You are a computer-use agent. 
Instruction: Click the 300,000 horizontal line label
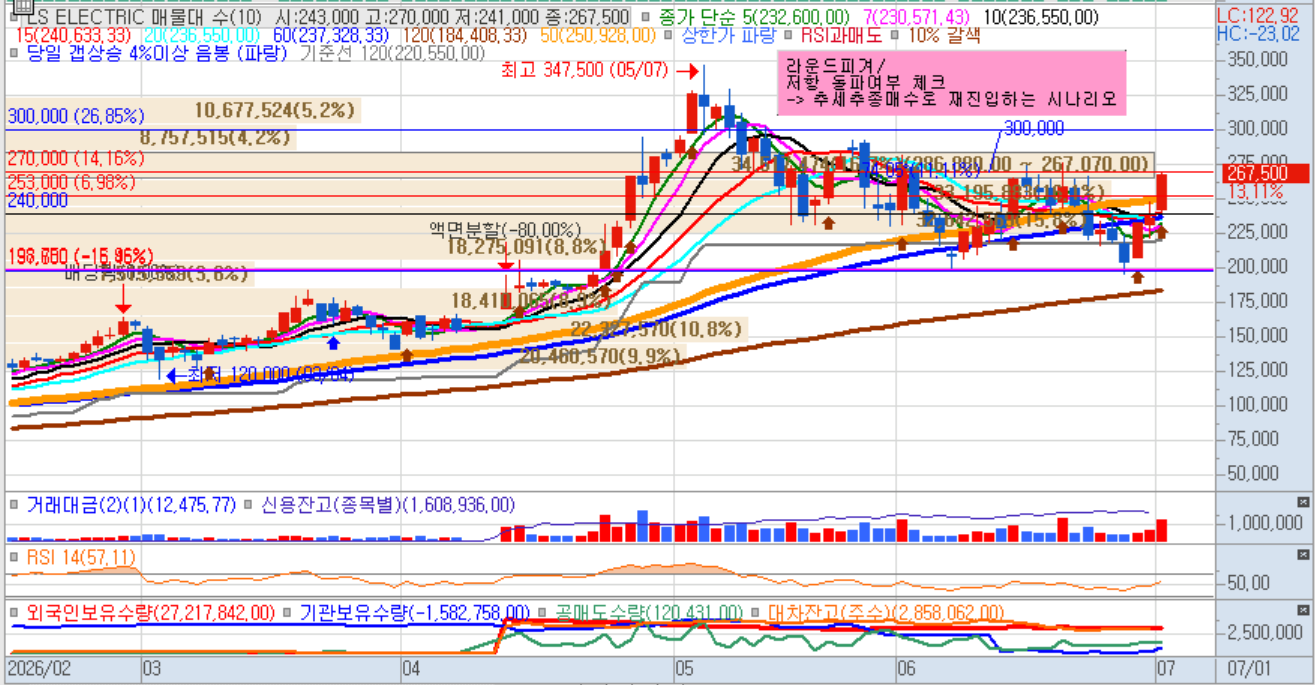(x=76, y=117)
